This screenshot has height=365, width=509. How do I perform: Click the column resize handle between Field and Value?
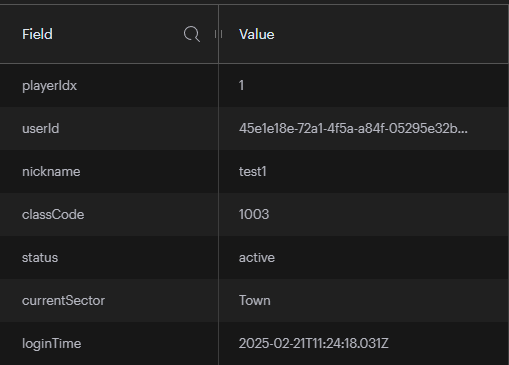(218, 34)
